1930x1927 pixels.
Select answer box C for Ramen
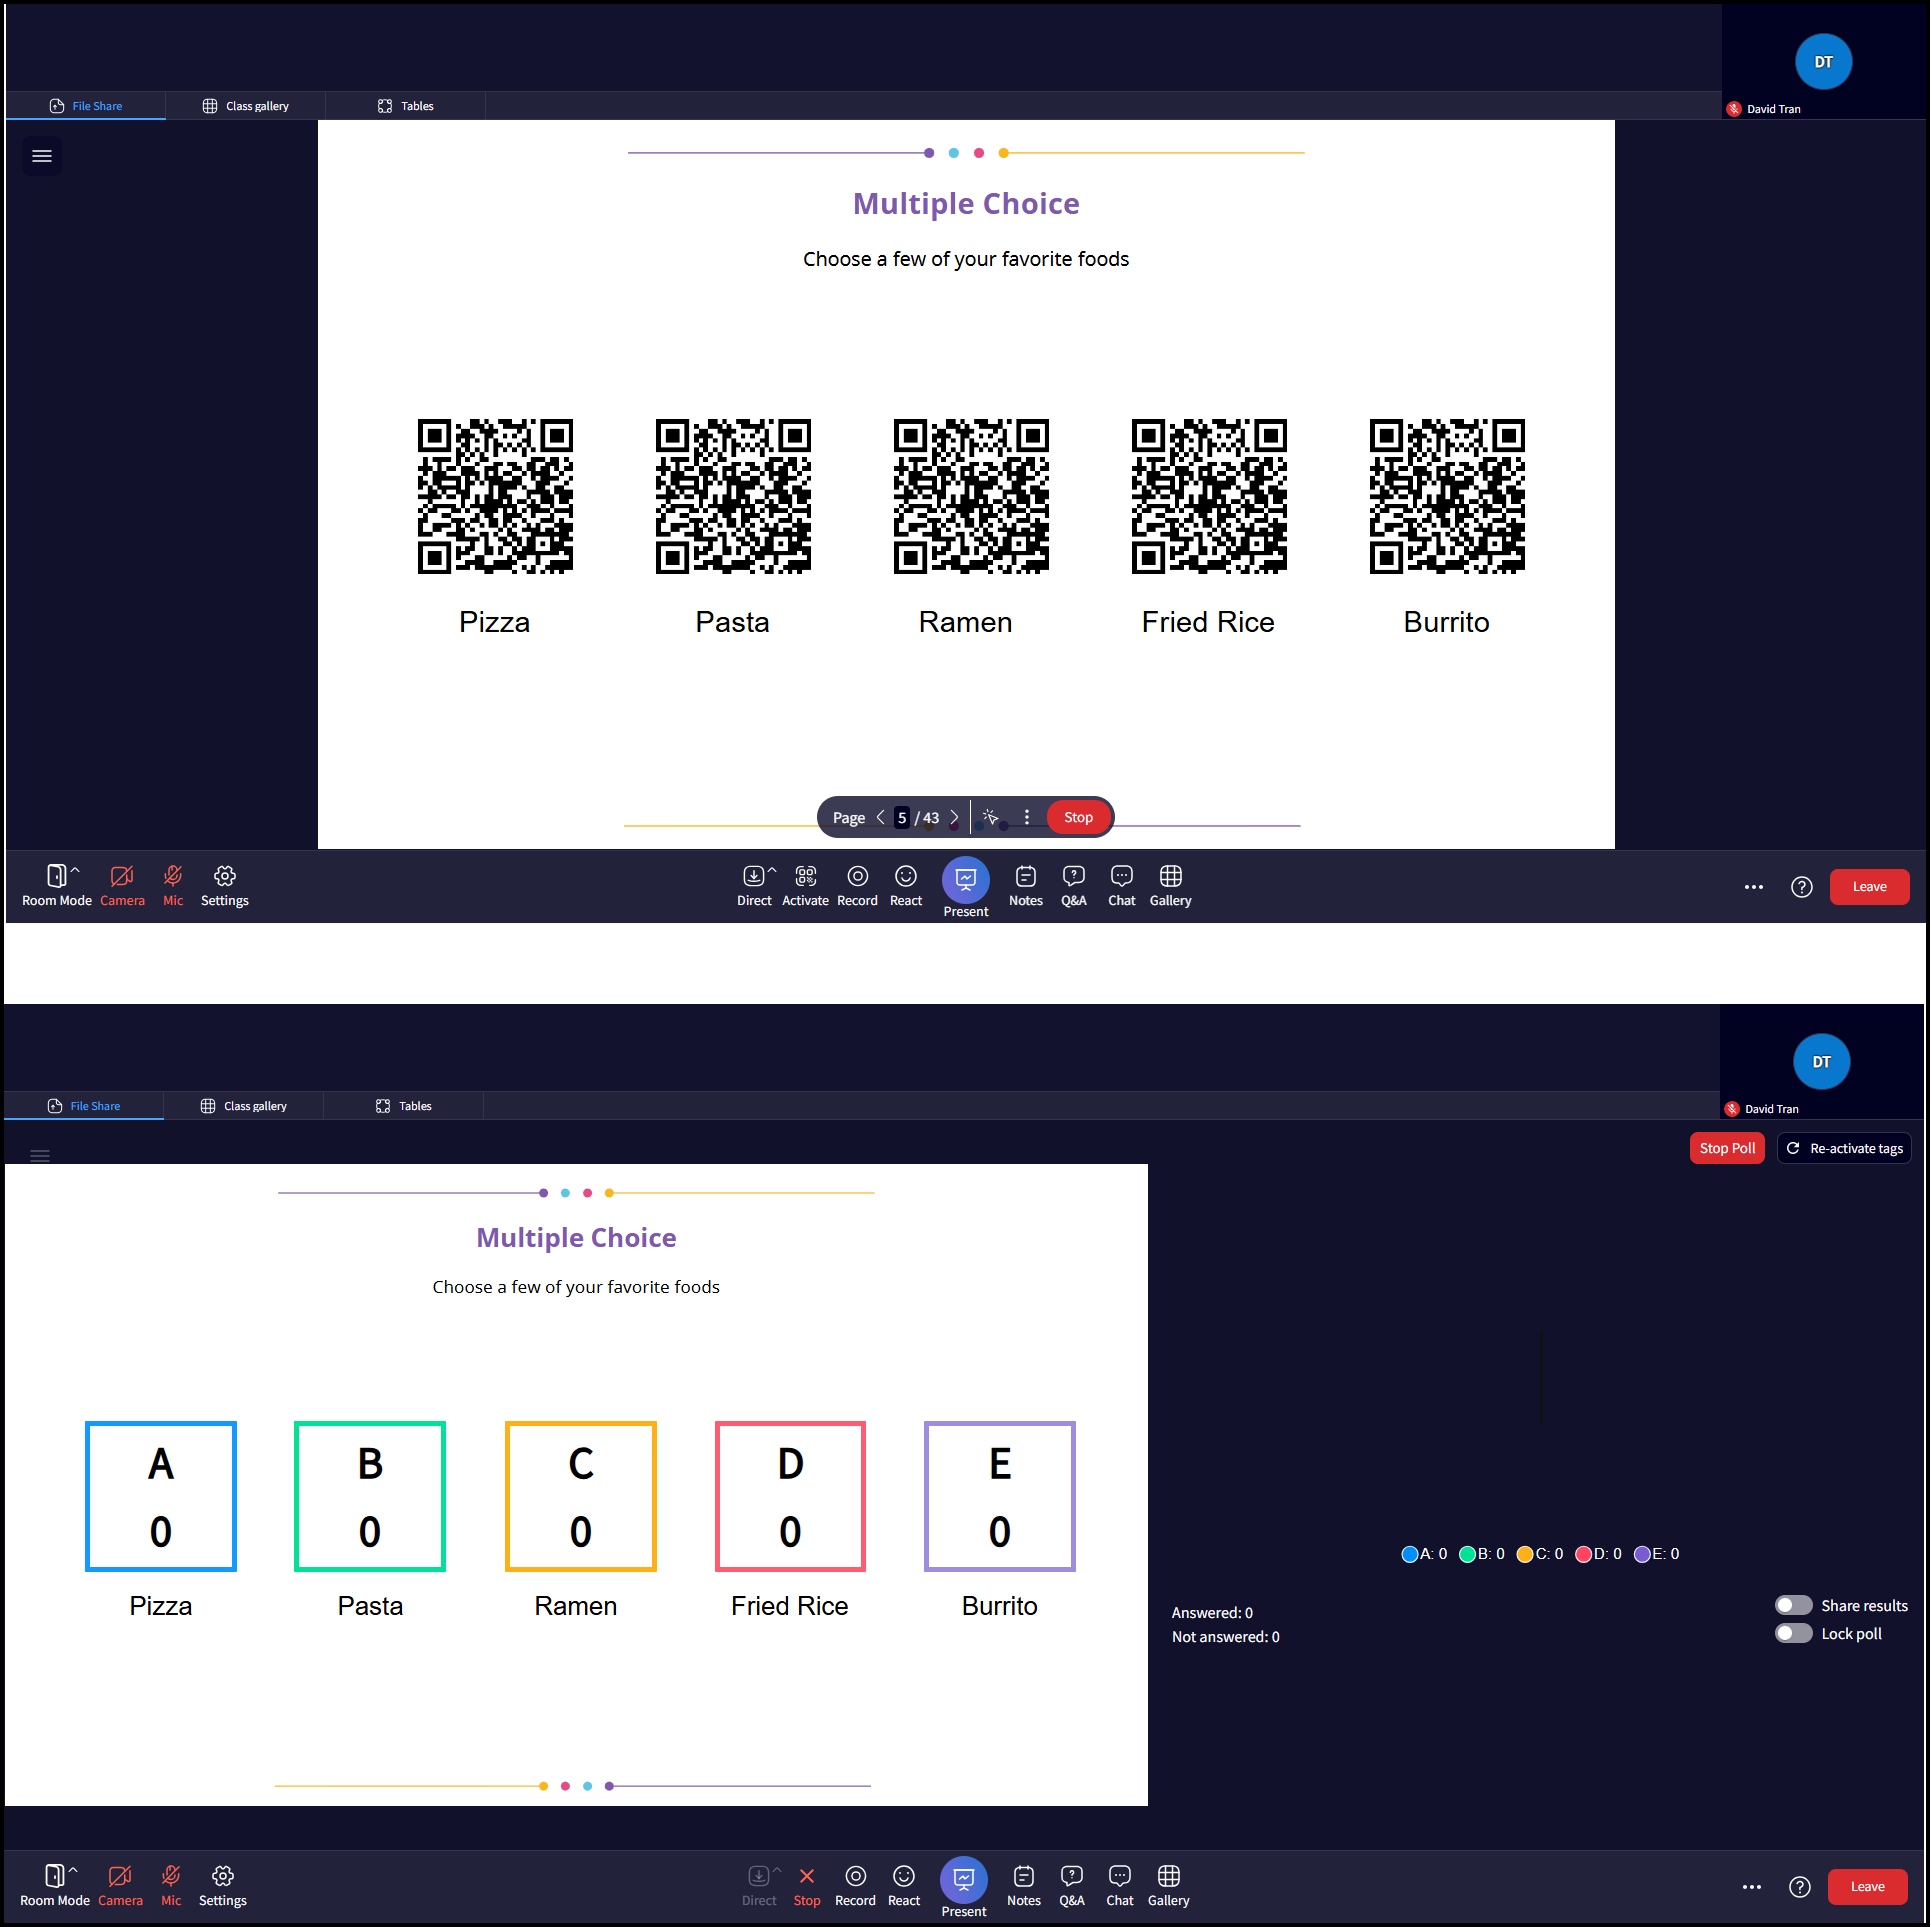click(581, 1496)
